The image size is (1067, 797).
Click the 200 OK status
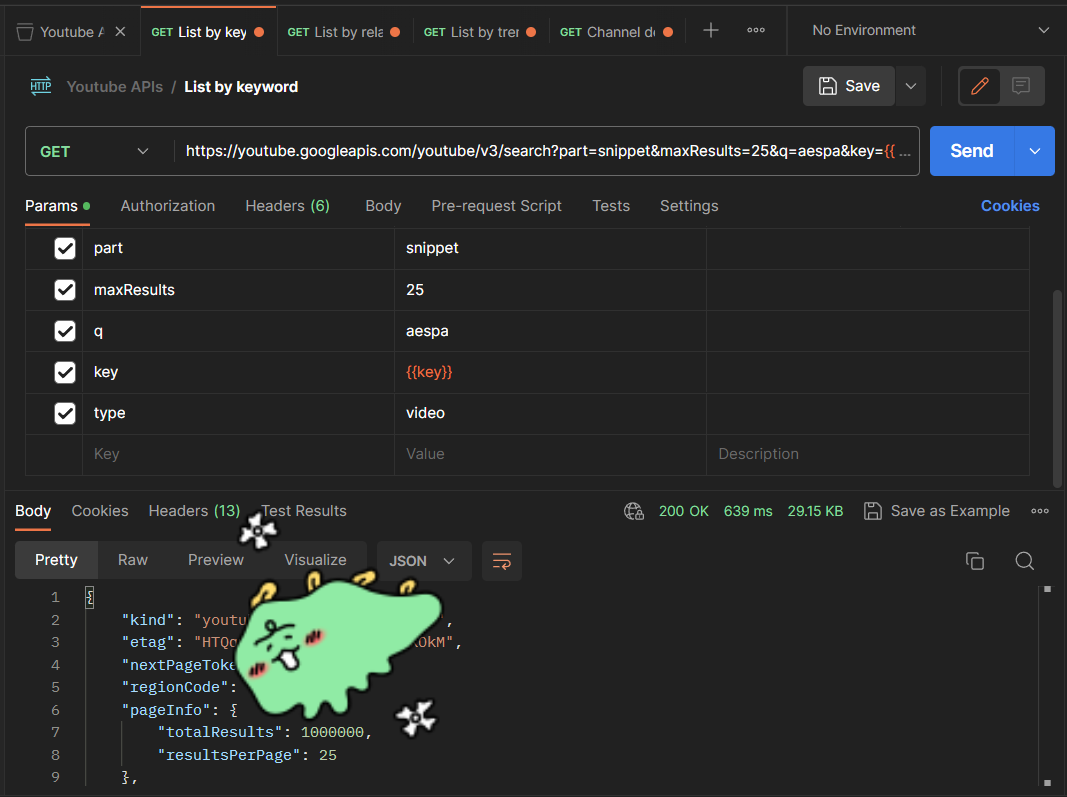[x=683, y=511]
